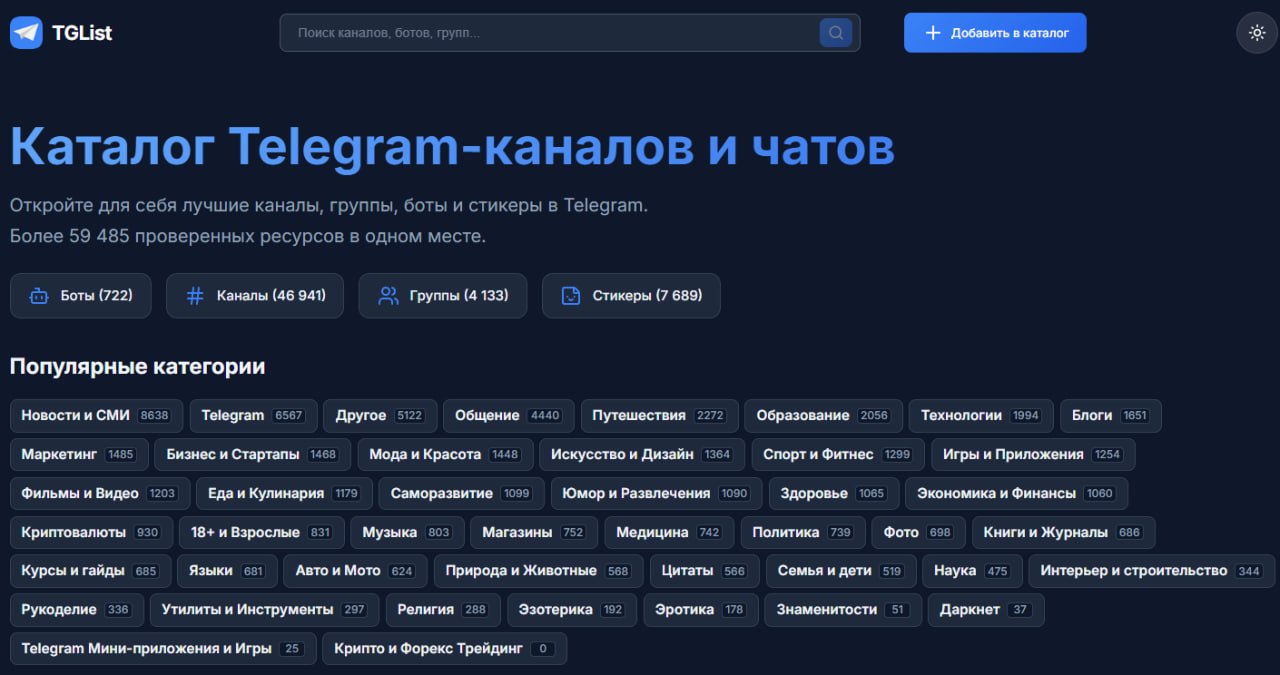Open the Книги и Журналы category
The width and height of the screenshot is (1280, 675).
pyautogui.click(x=1064, y=533)
